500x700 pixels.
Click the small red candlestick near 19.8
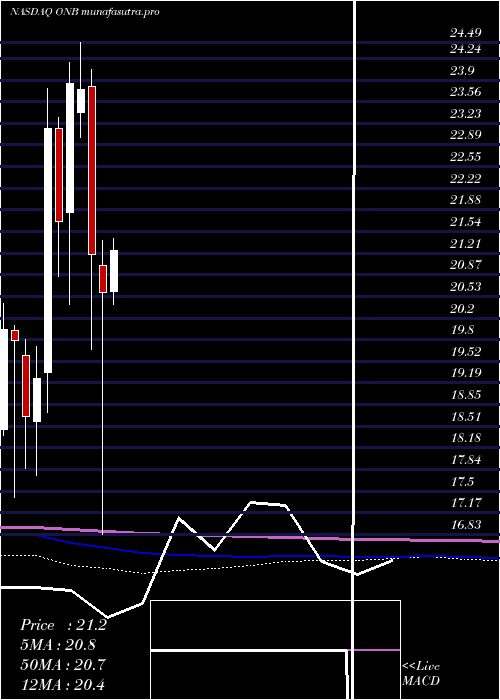click(15, 335)
